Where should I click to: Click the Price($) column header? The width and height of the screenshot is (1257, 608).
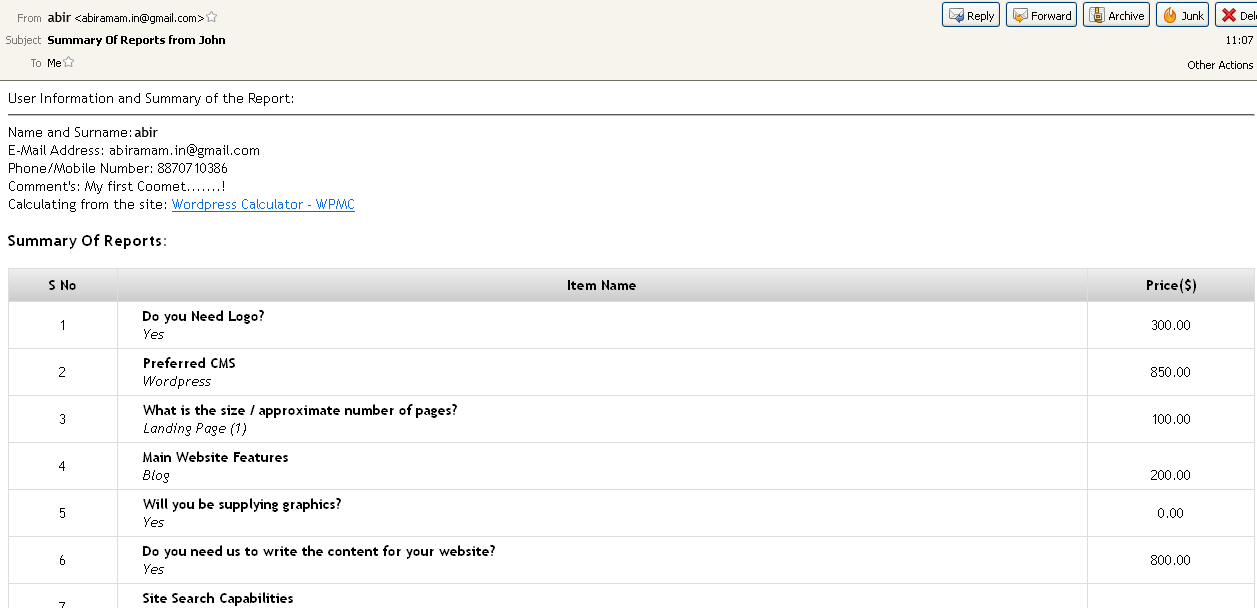click(x=1170, y=285)
